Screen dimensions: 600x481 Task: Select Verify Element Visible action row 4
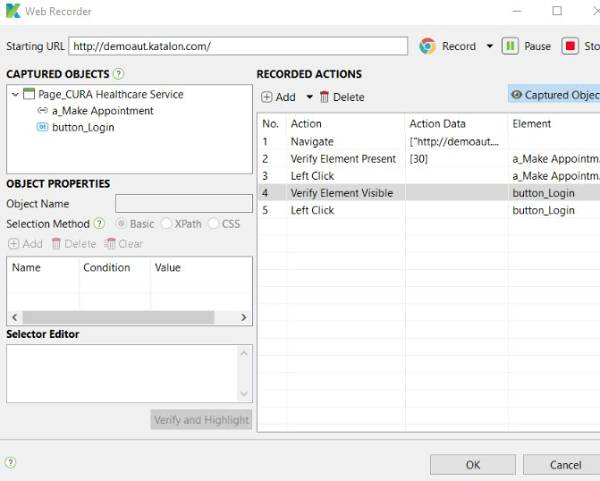[x=342, y=193]
